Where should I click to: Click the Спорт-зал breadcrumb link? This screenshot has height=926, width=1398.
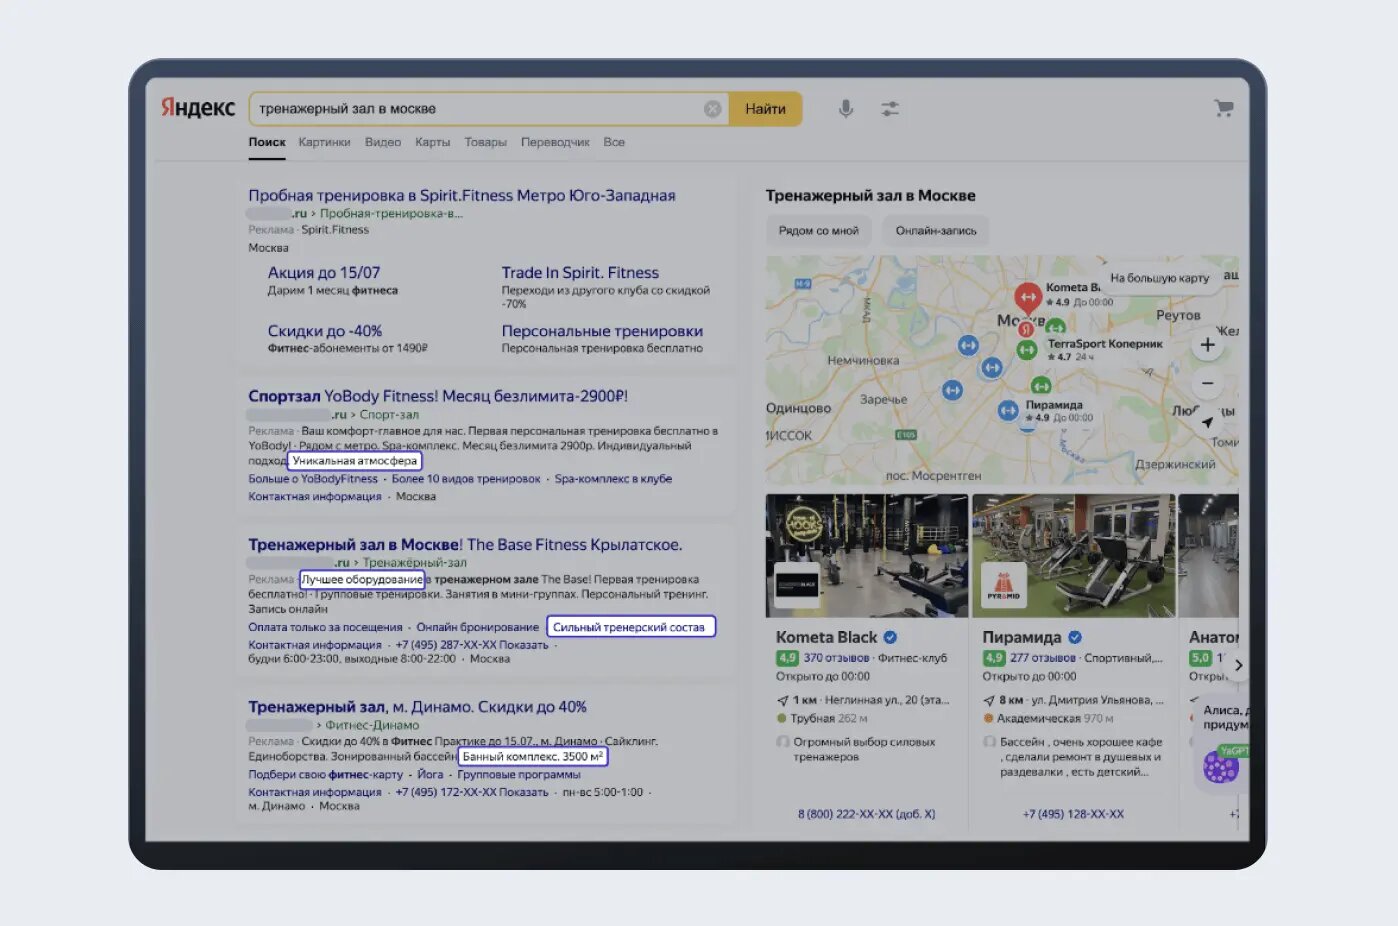click(389, 415)
